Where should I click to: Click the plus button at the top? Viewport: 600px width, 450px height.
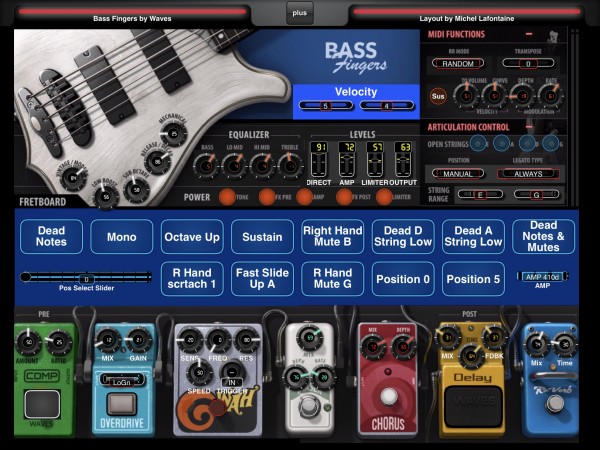300,13
